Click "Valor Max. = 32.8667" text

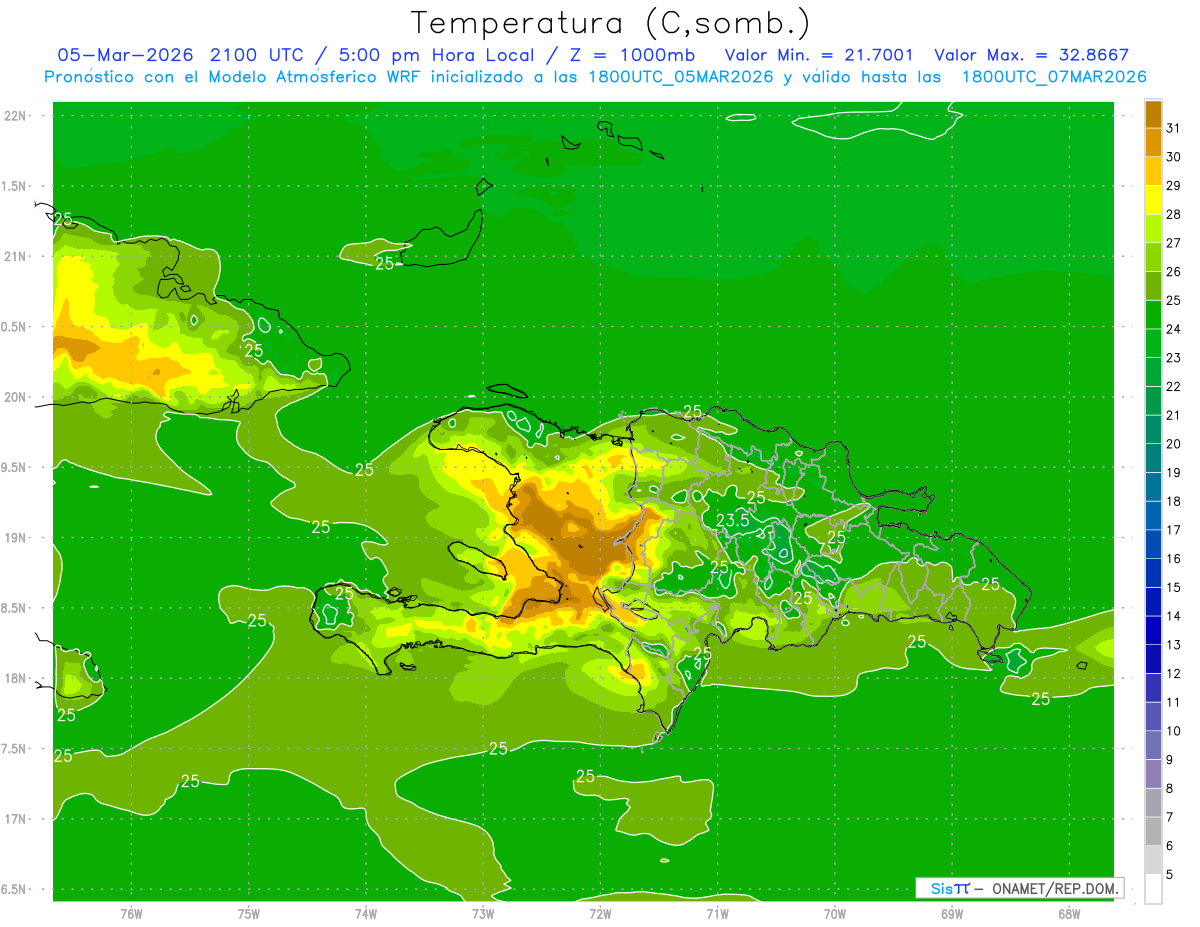click(1031, 55)
